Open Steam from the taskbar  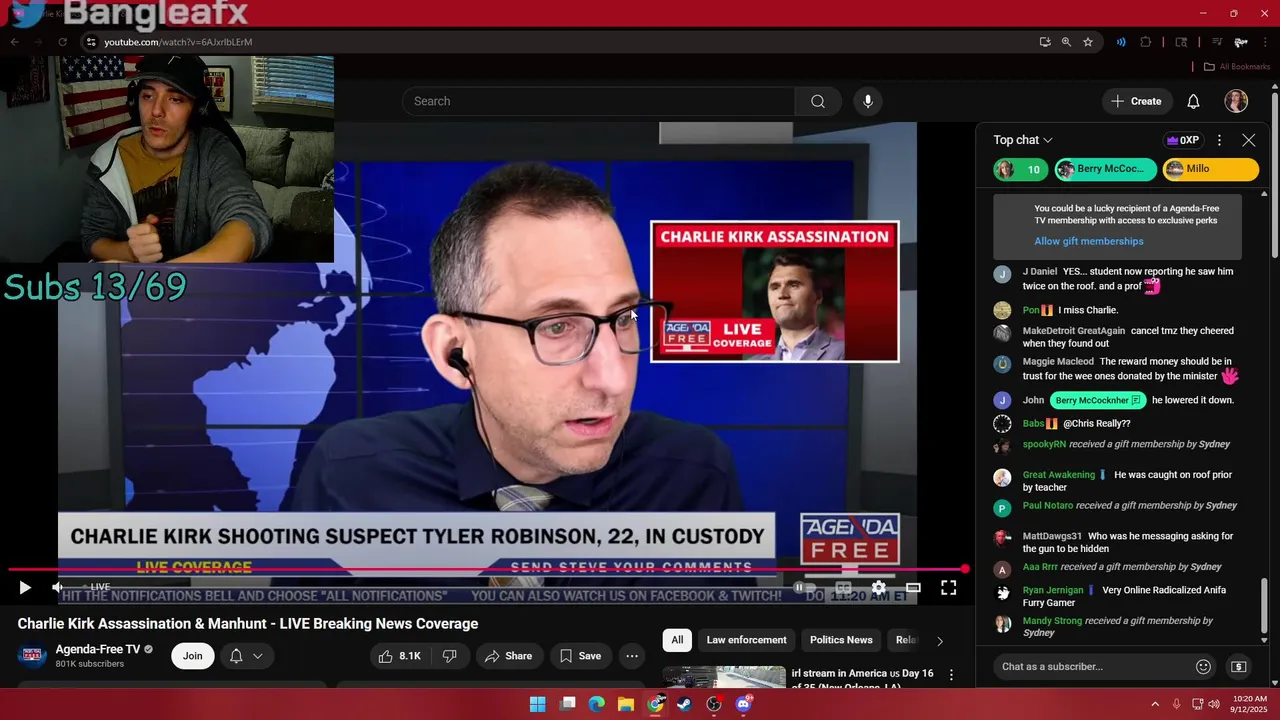tap(684, 704)
